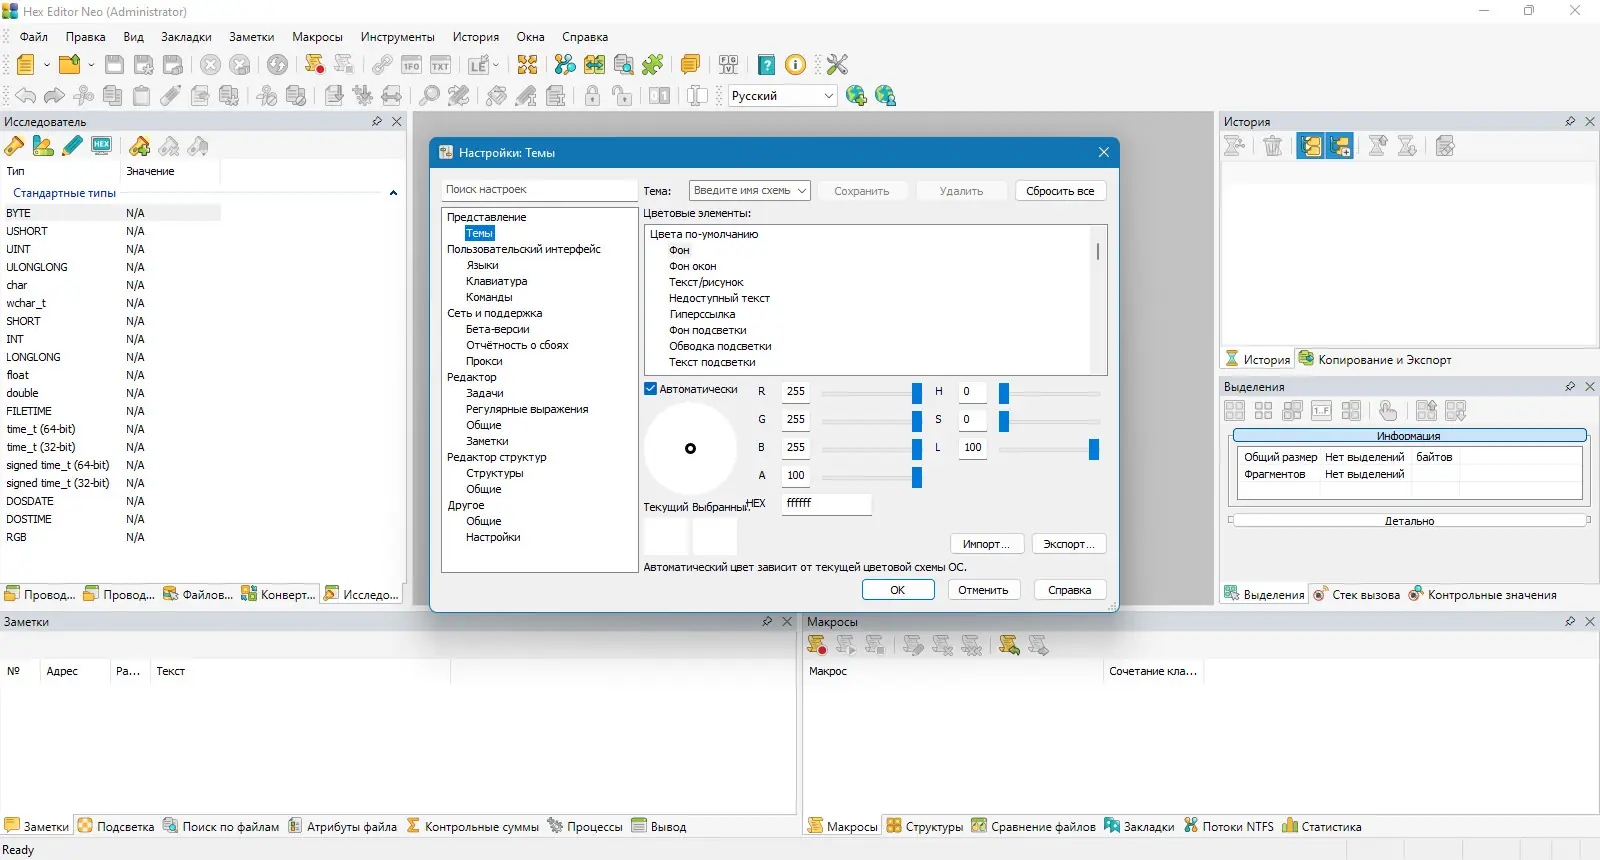This screenshot has height=860, width=1600.
Task: Toggle the pin on the Выделения panel
Action: pos(1570,386)
